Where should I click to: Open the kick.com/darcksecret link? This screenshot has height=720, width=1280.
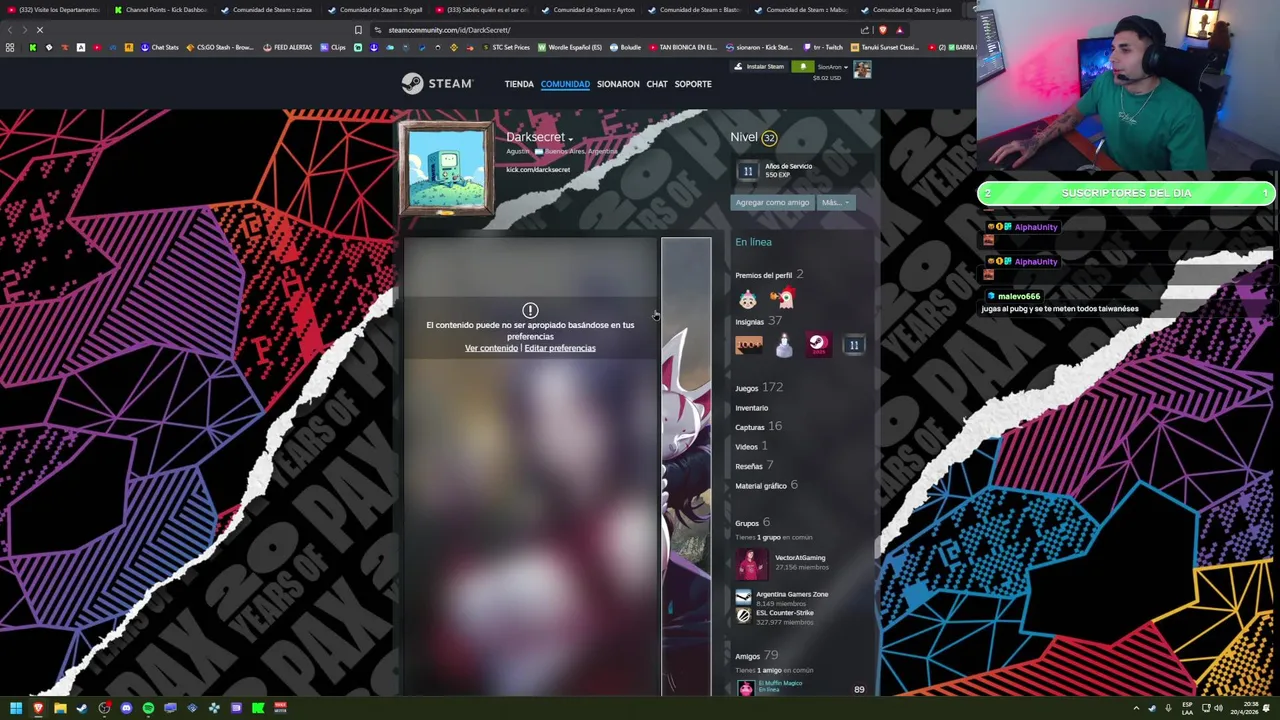538,170
